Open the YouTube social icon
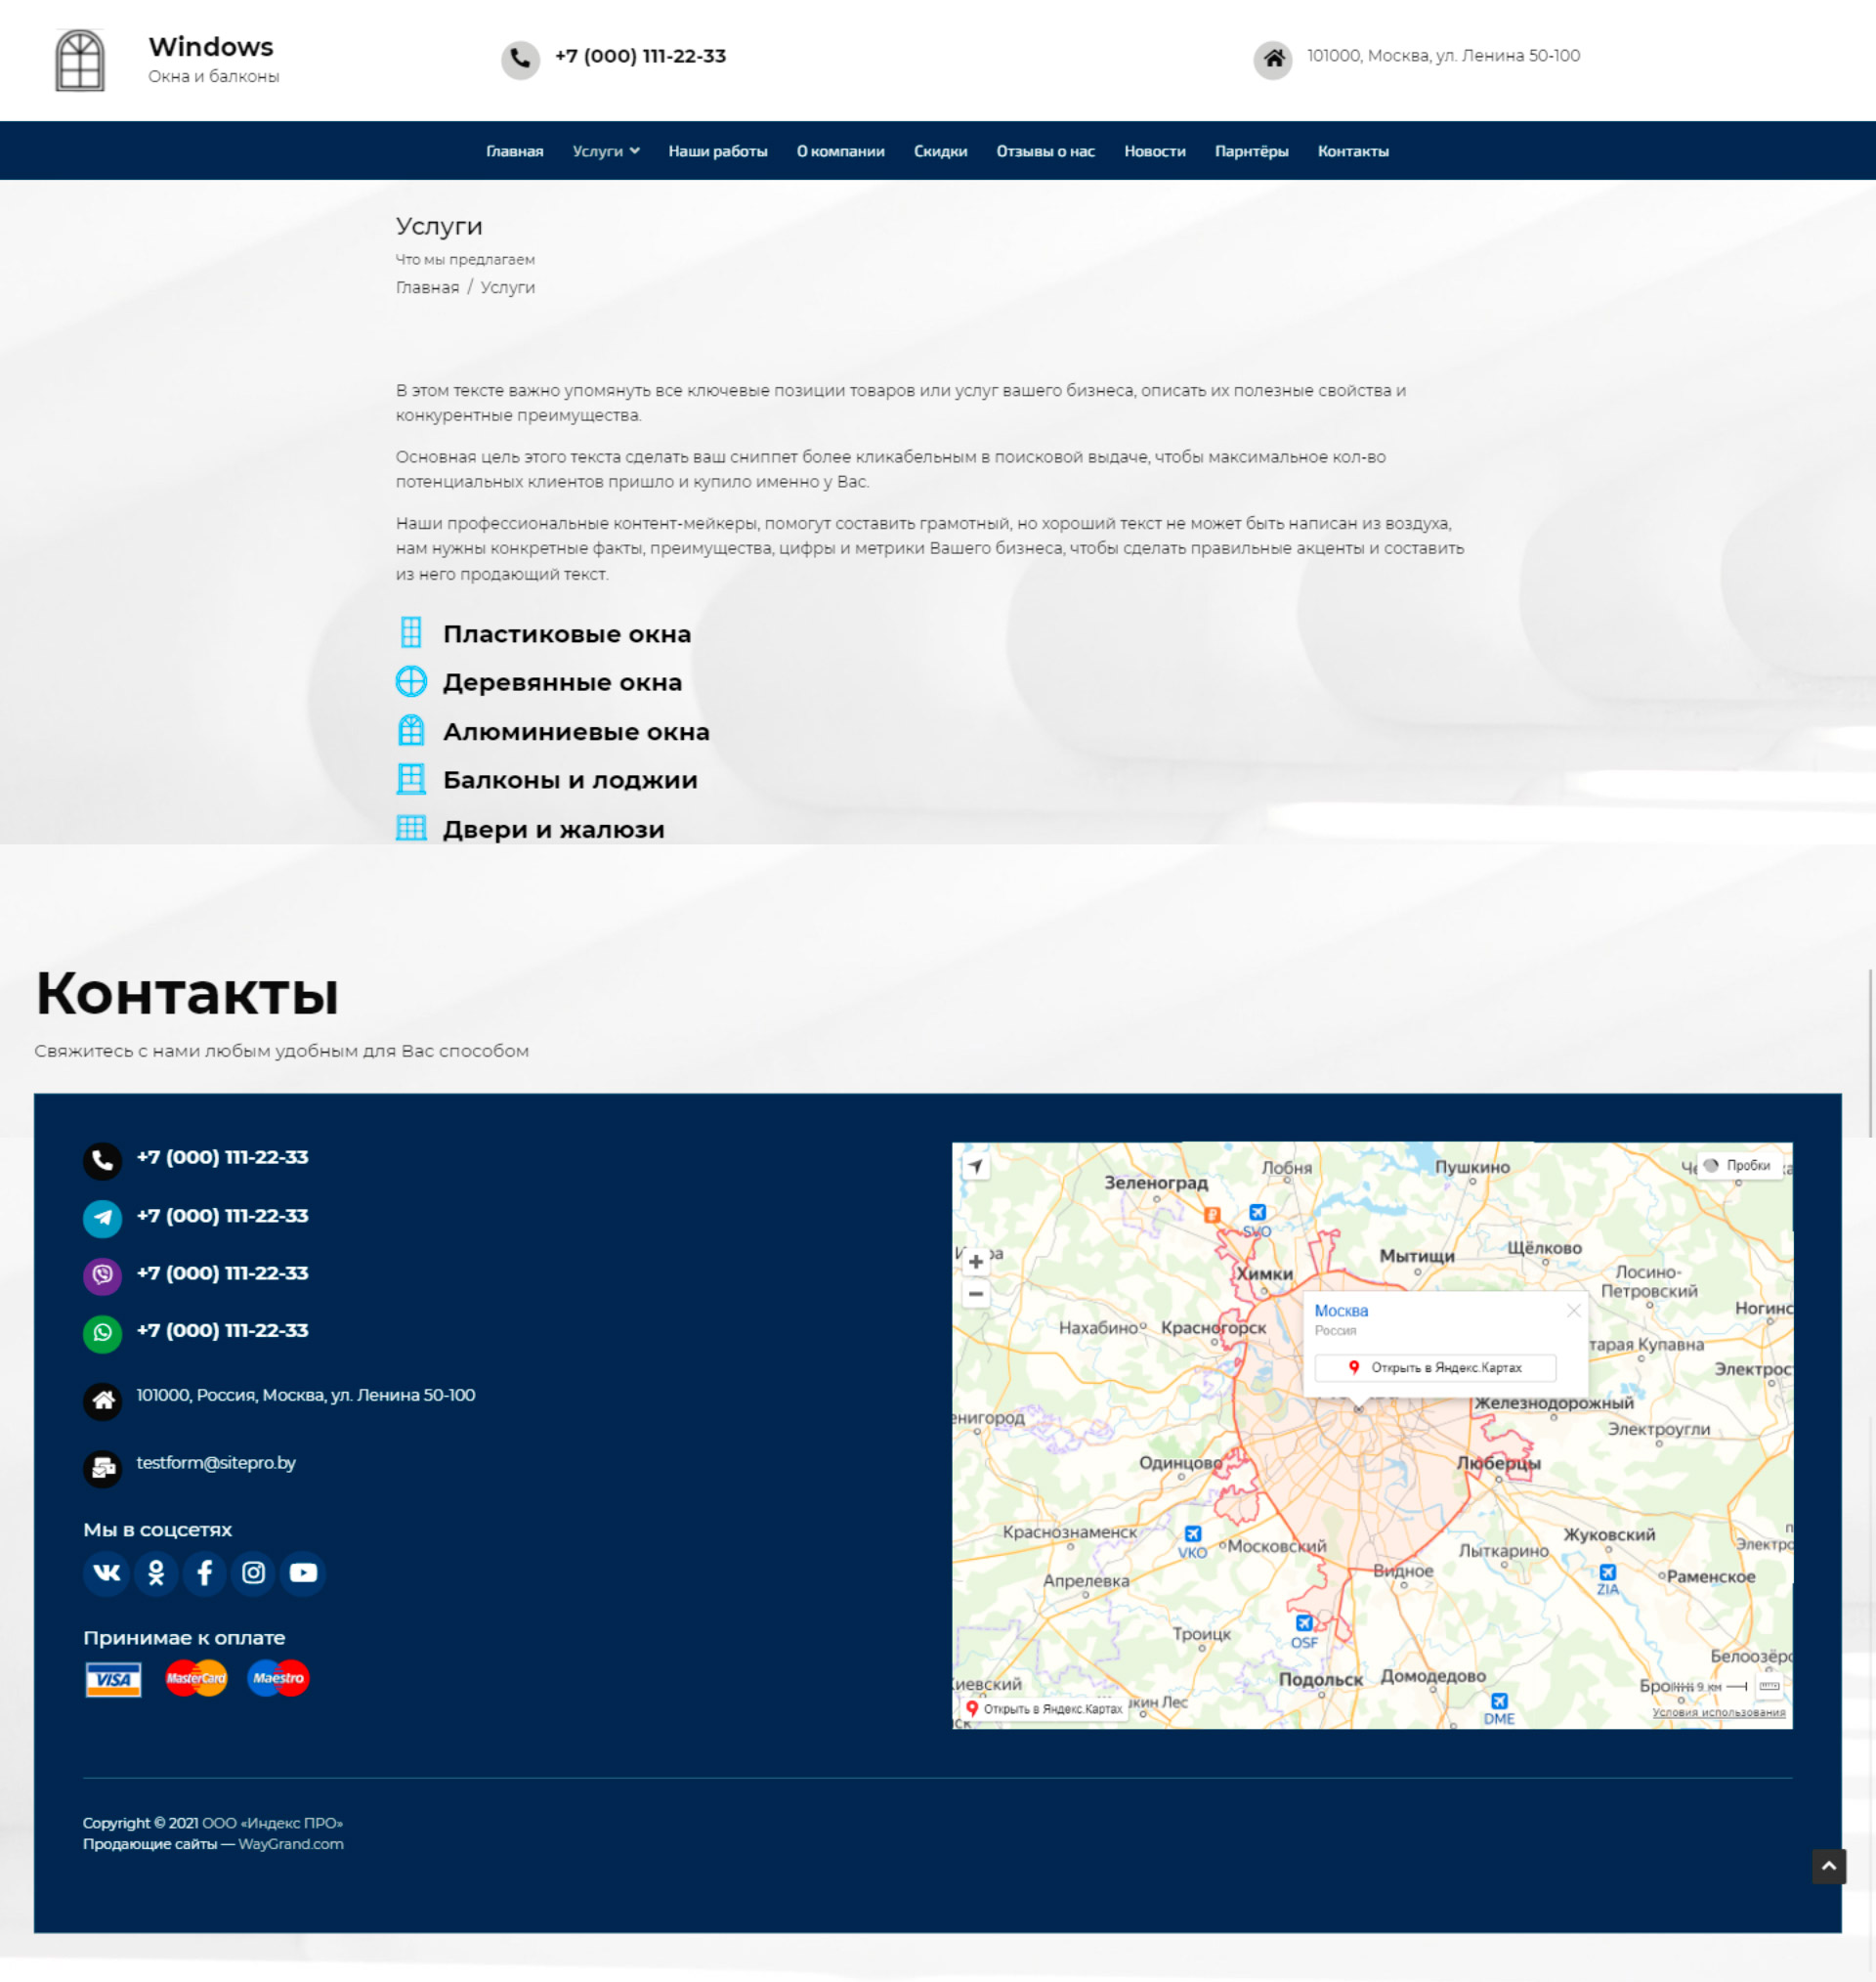This screenshot has width=1876, height=1982. pos(303,1573)
